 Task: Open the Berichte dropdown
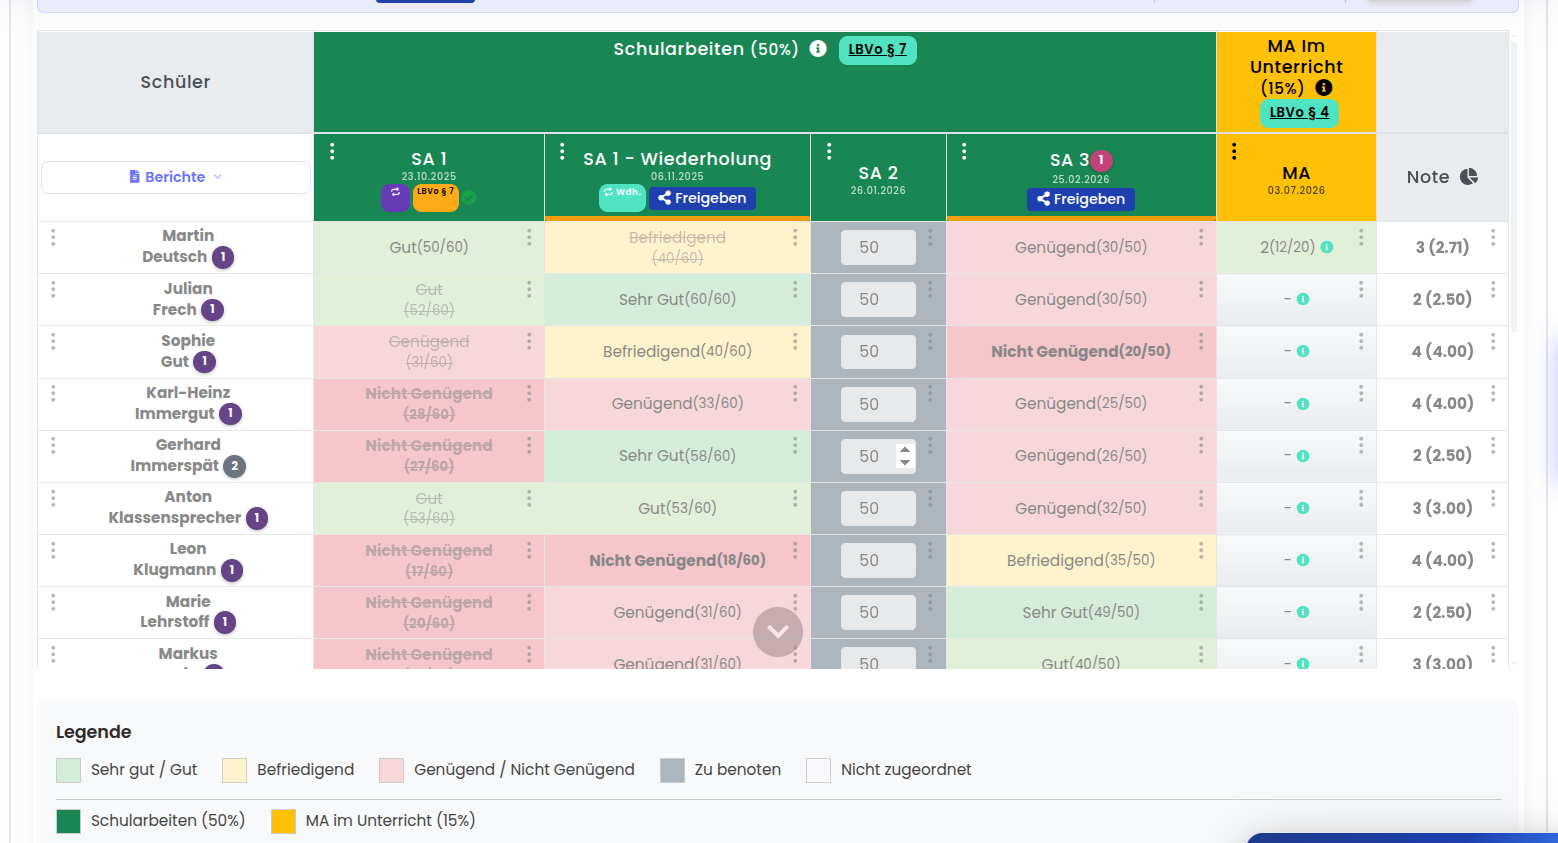tap(175, 177)
